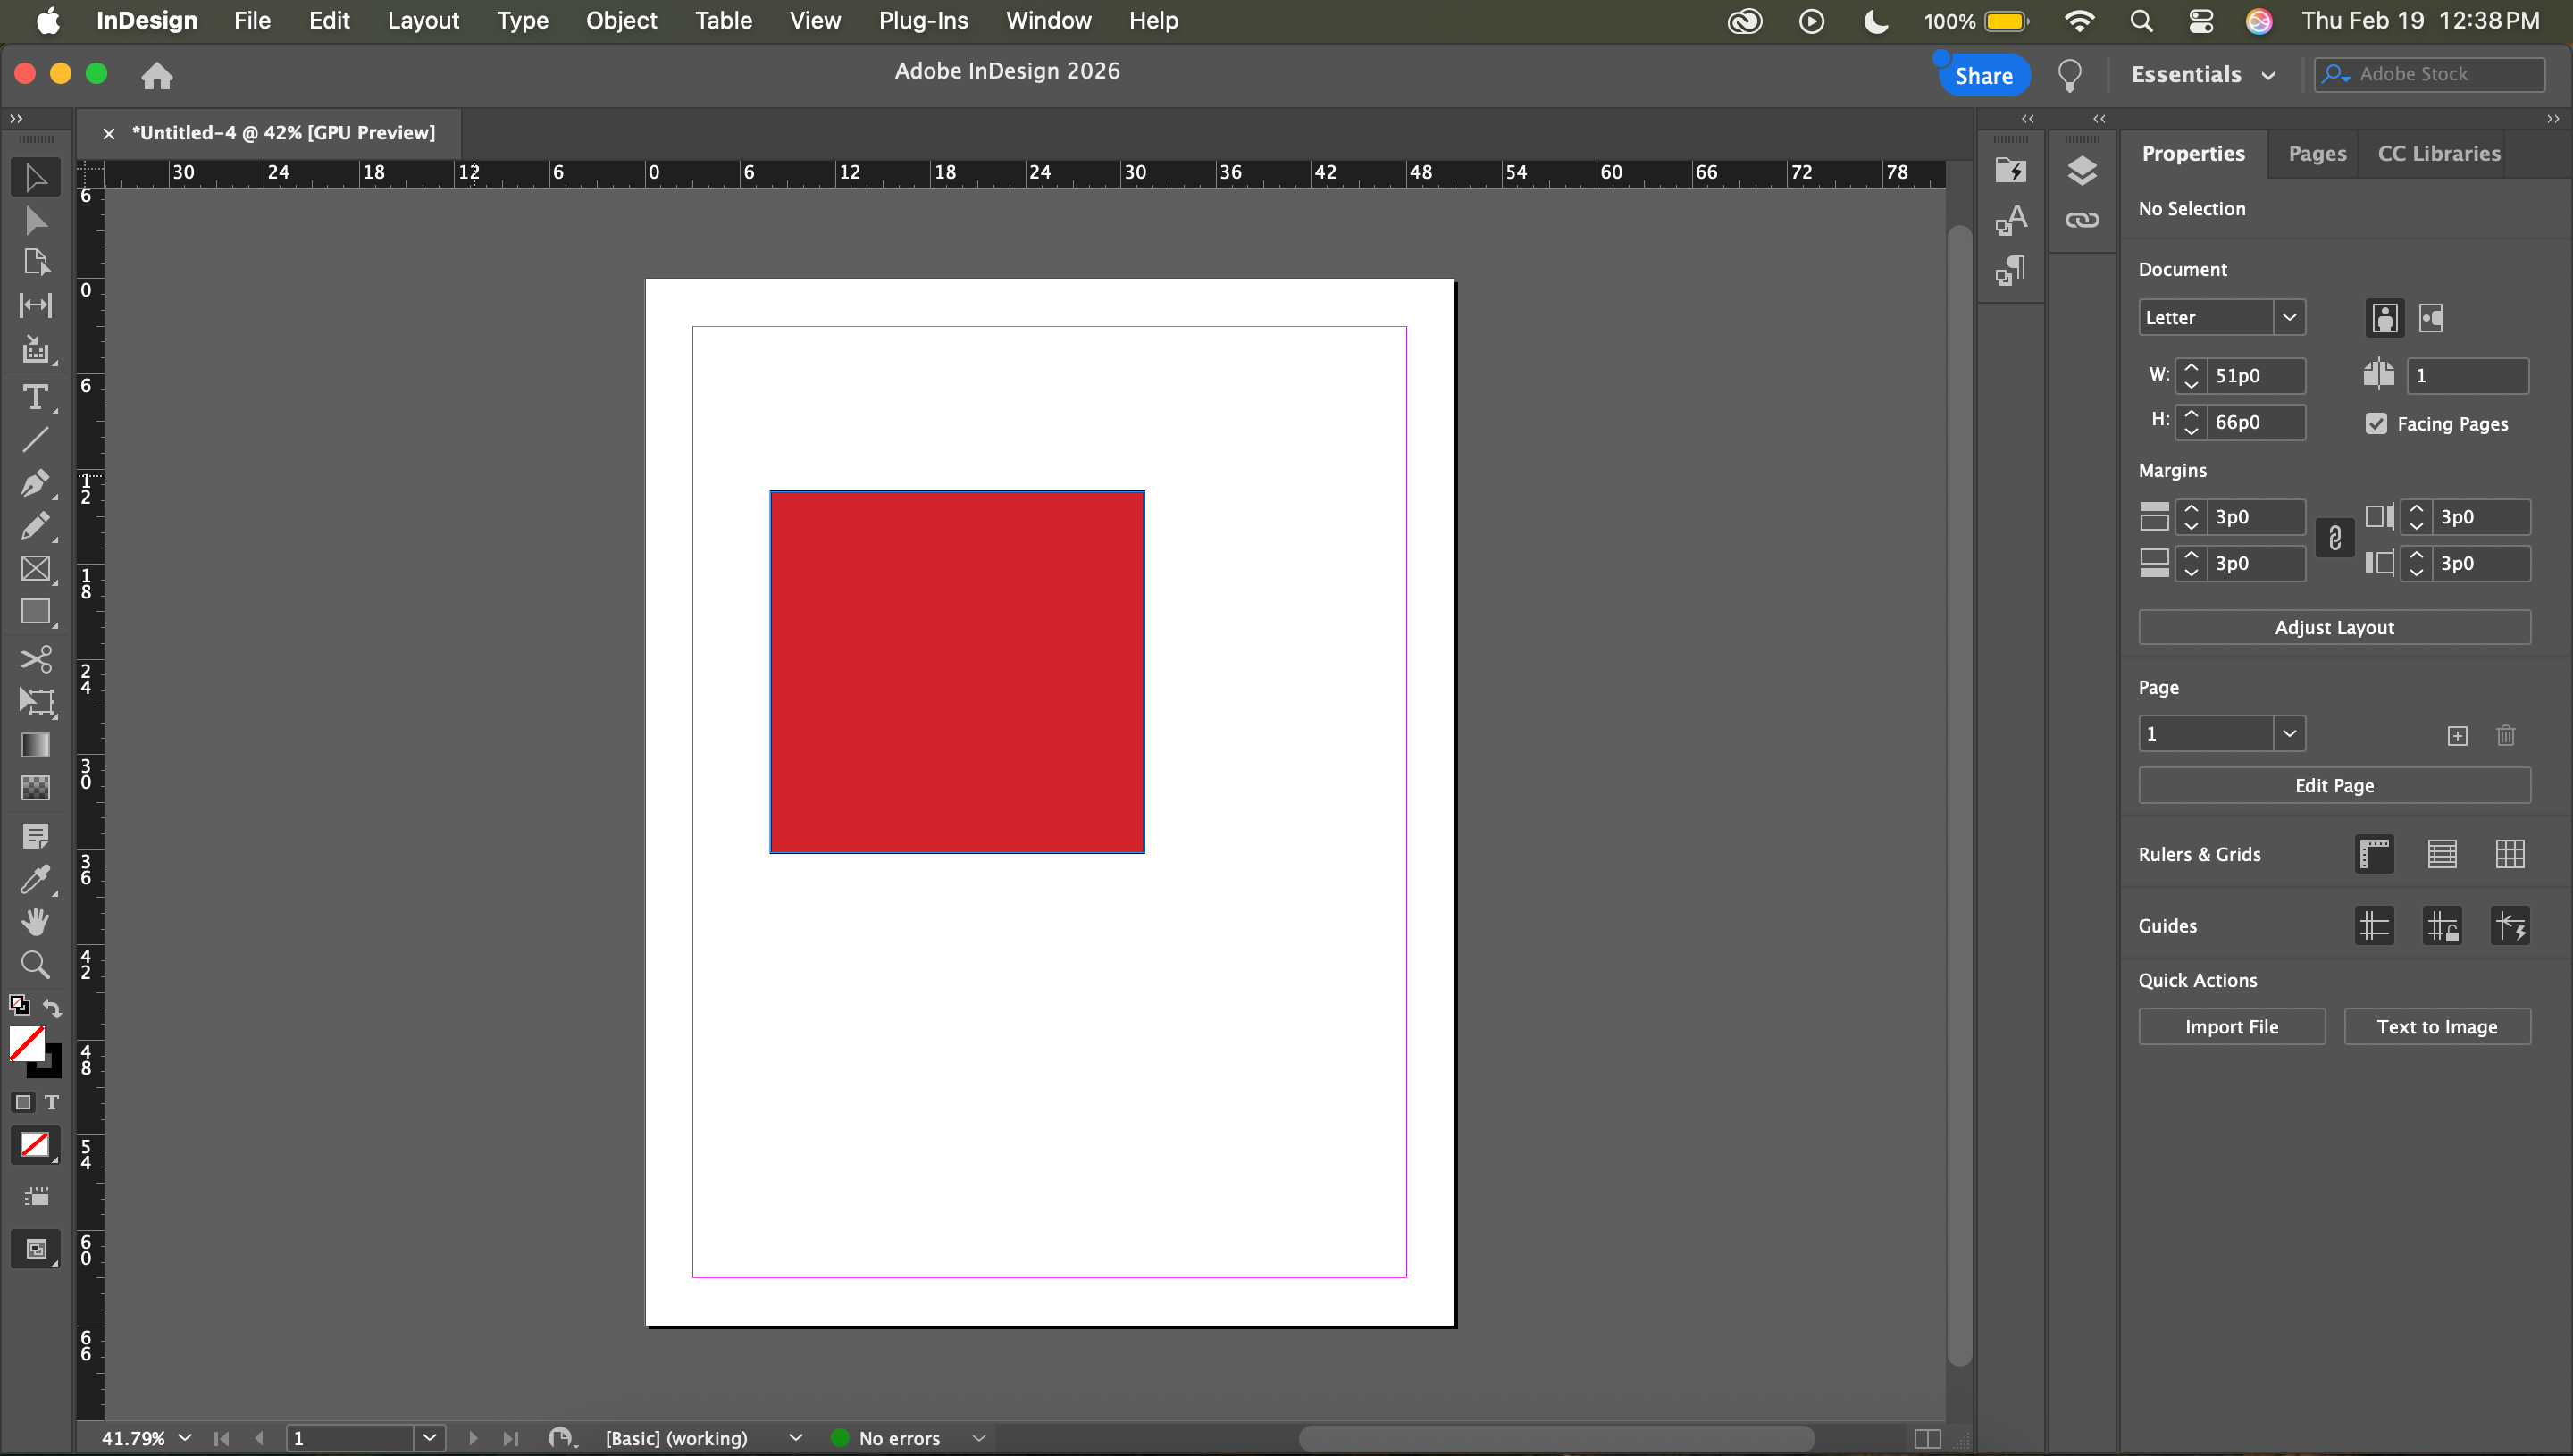This screenshot has height=1456, width=2573.
Task: Open the Object menu
Action: point(621,20)
